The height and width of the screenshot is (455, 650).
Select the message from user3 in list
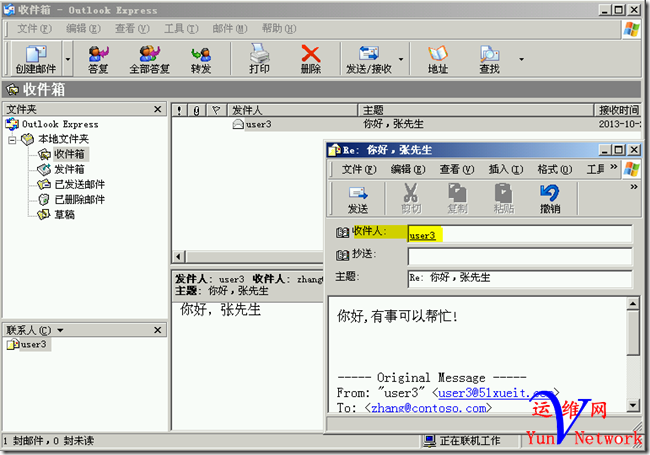tap(406, 124)
